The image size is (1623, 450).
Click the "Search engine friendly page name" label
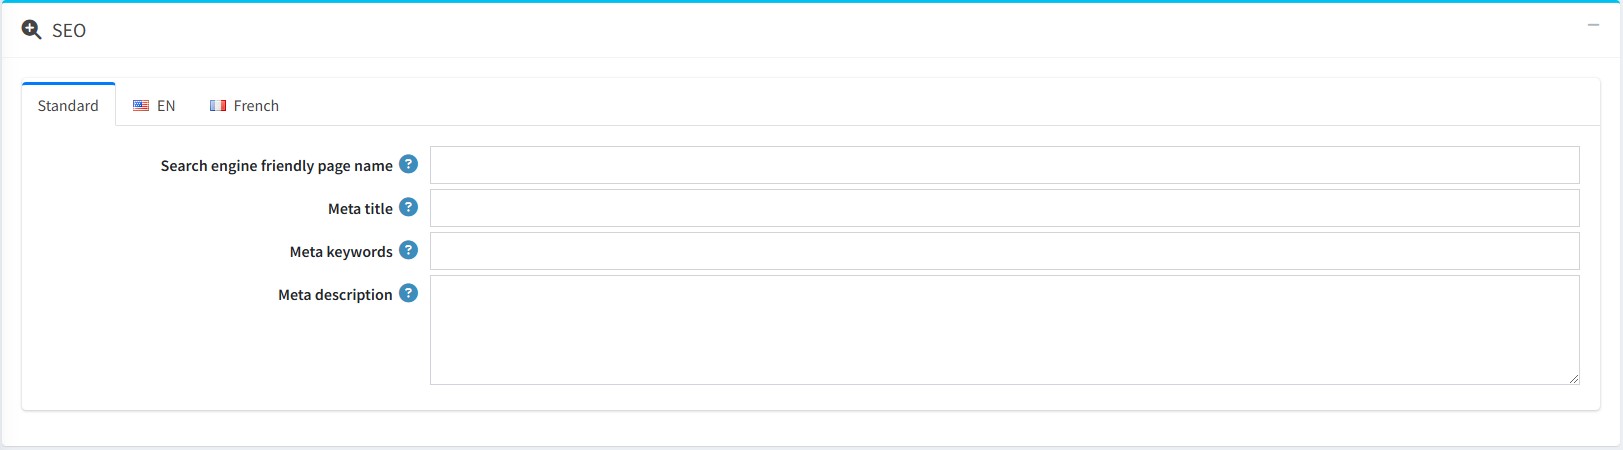pos(276,166)
